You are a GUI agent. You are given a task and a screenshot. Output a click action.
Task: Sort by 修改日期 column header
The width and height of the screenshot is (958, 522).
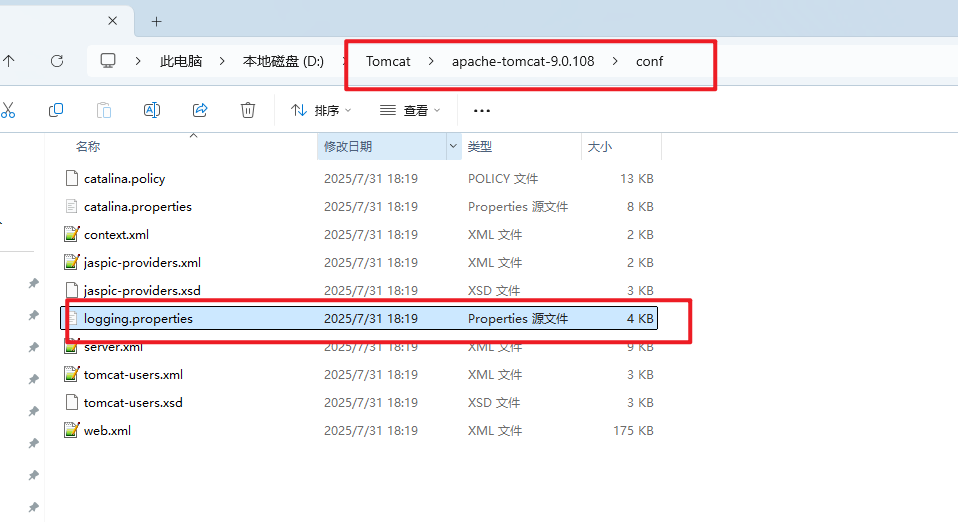click(348, 147)
